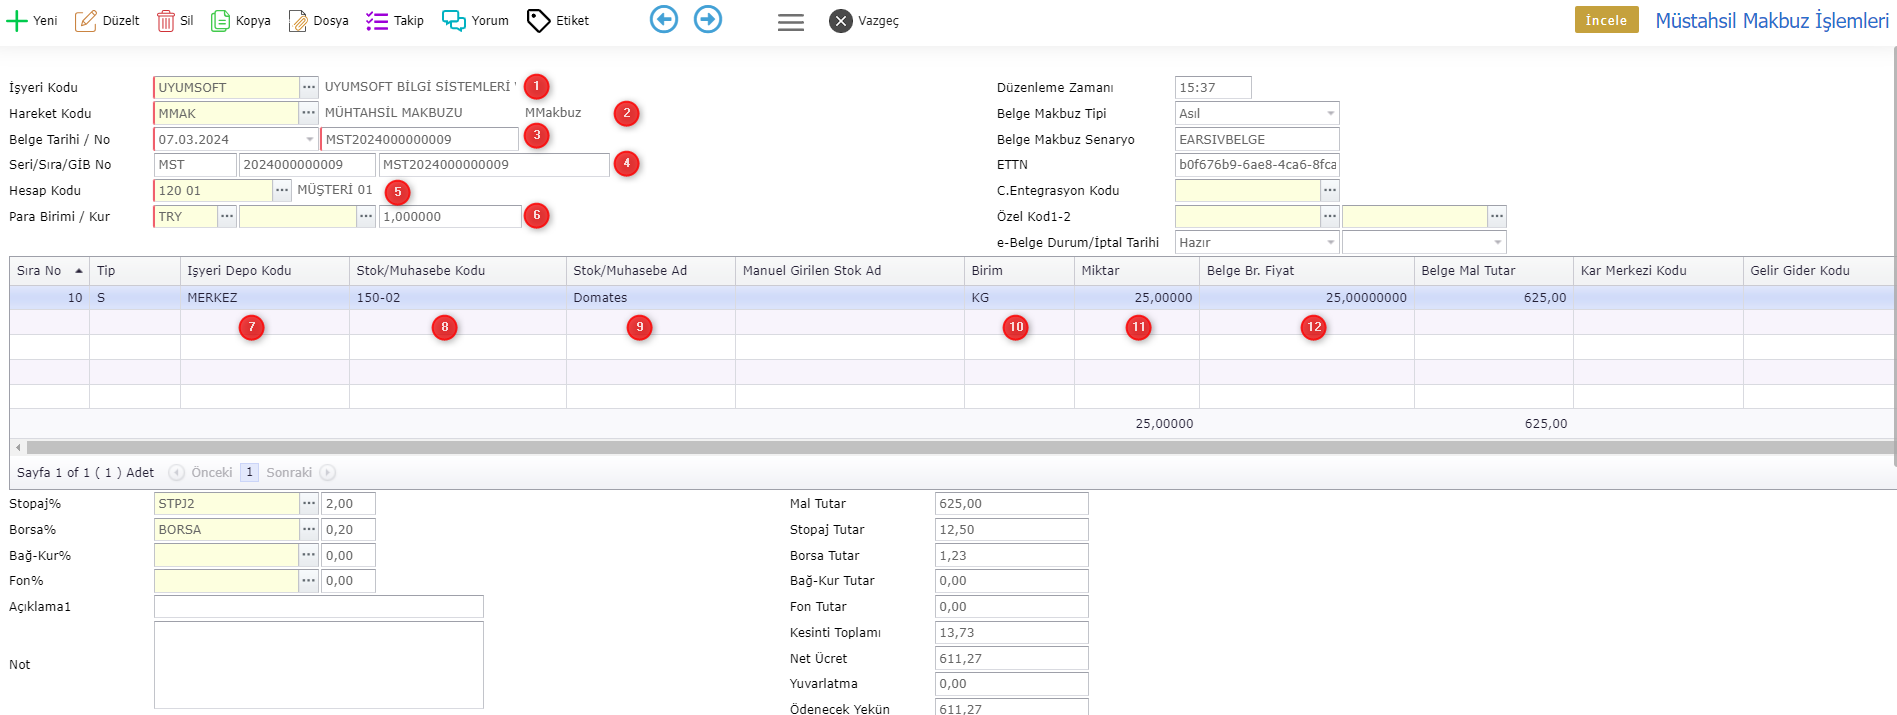Expand the e-Belge Durum dropdown showing Hazır
Viewport: 1897px width, 715px height.
1330,243
